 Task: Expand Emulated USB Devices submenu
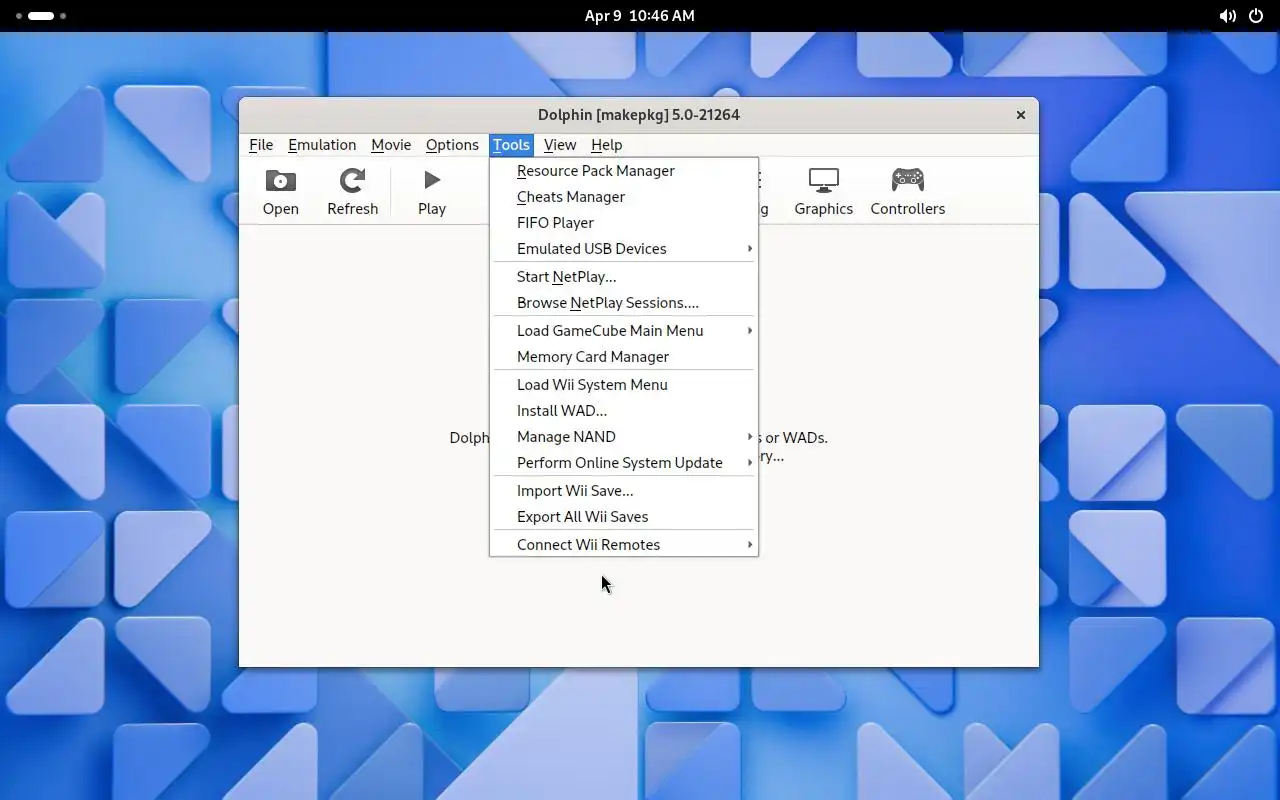[624, 249]
